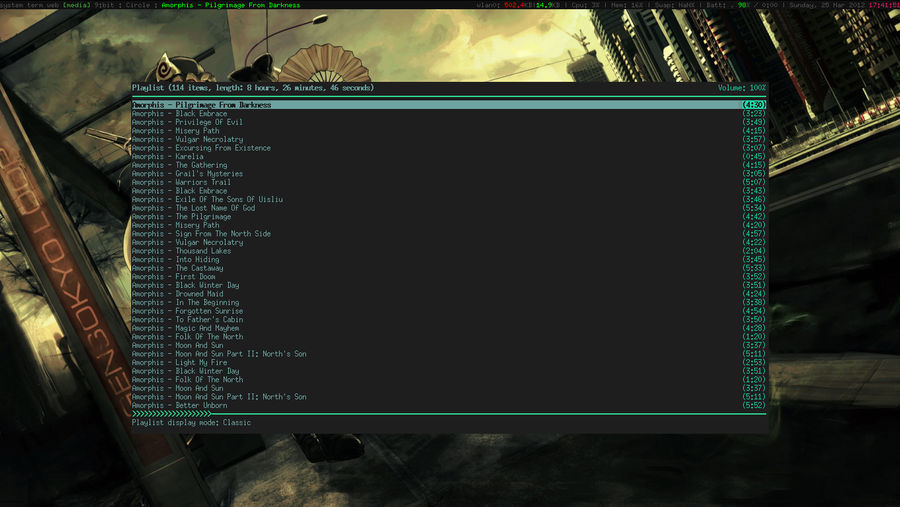Switch to the system workspace tag

[x=12, y=5]
